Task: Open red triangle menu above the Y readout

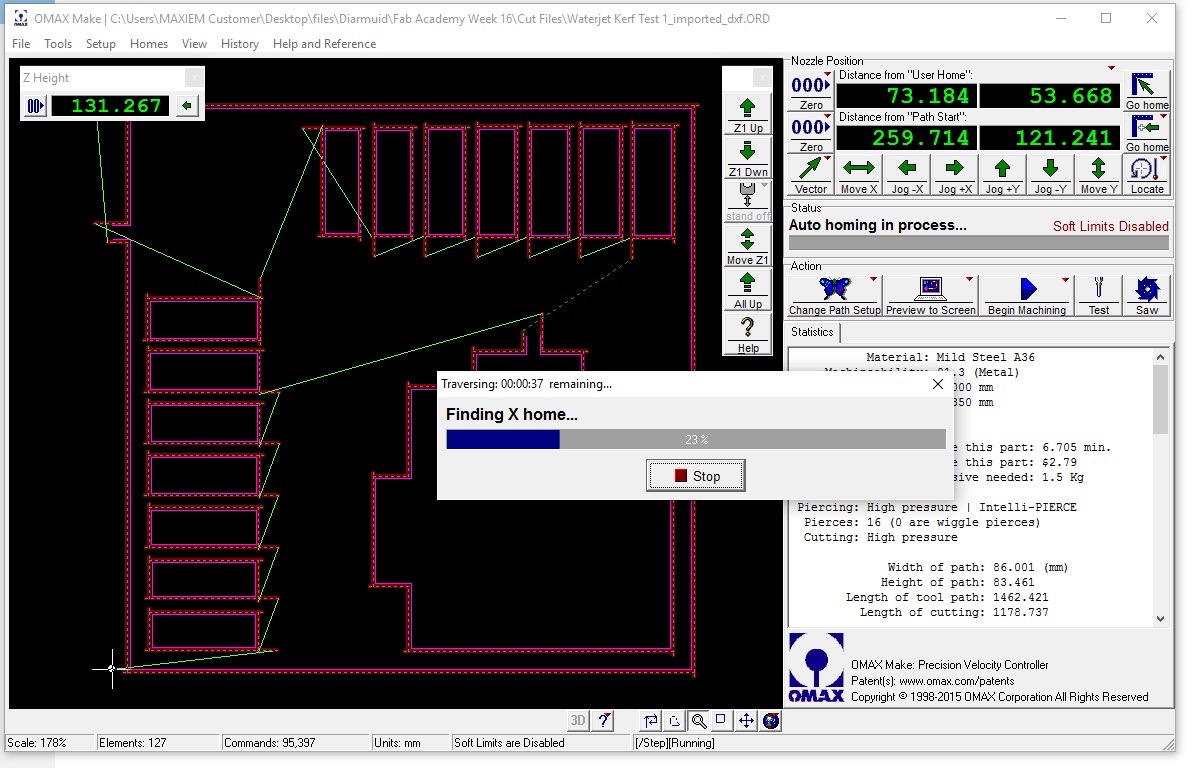Action: (x=1111, y=68)
